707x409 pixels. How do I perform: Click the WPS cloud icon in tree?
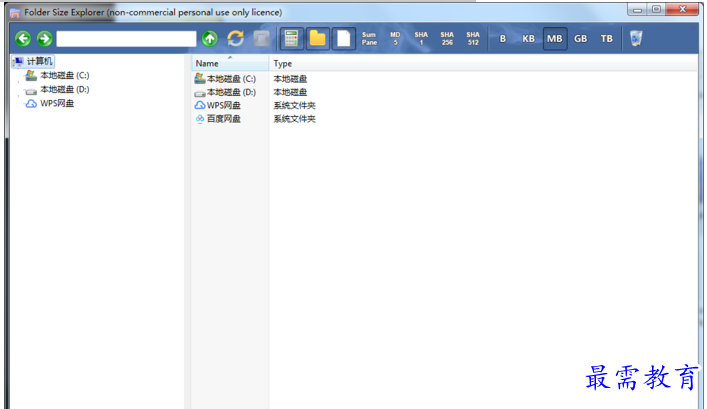[31, 104]
